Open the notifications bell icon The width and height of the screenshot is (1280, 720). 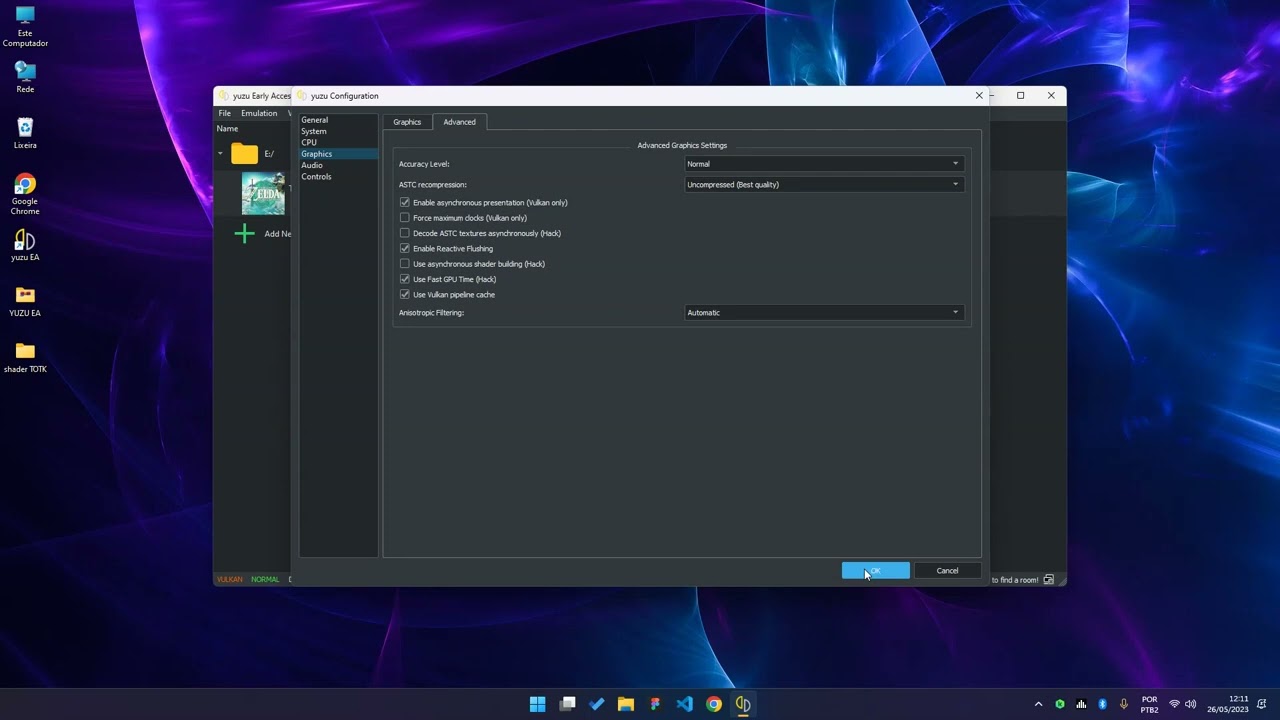[1262, 704]
